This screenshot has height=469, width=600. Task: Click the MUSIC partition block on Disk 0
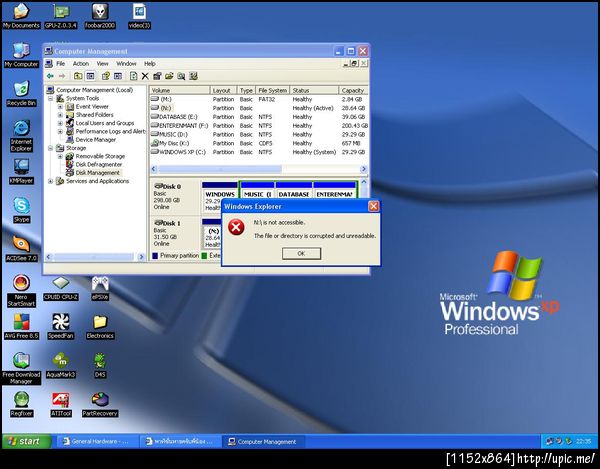pyautogui.click(x=258, y=190)
